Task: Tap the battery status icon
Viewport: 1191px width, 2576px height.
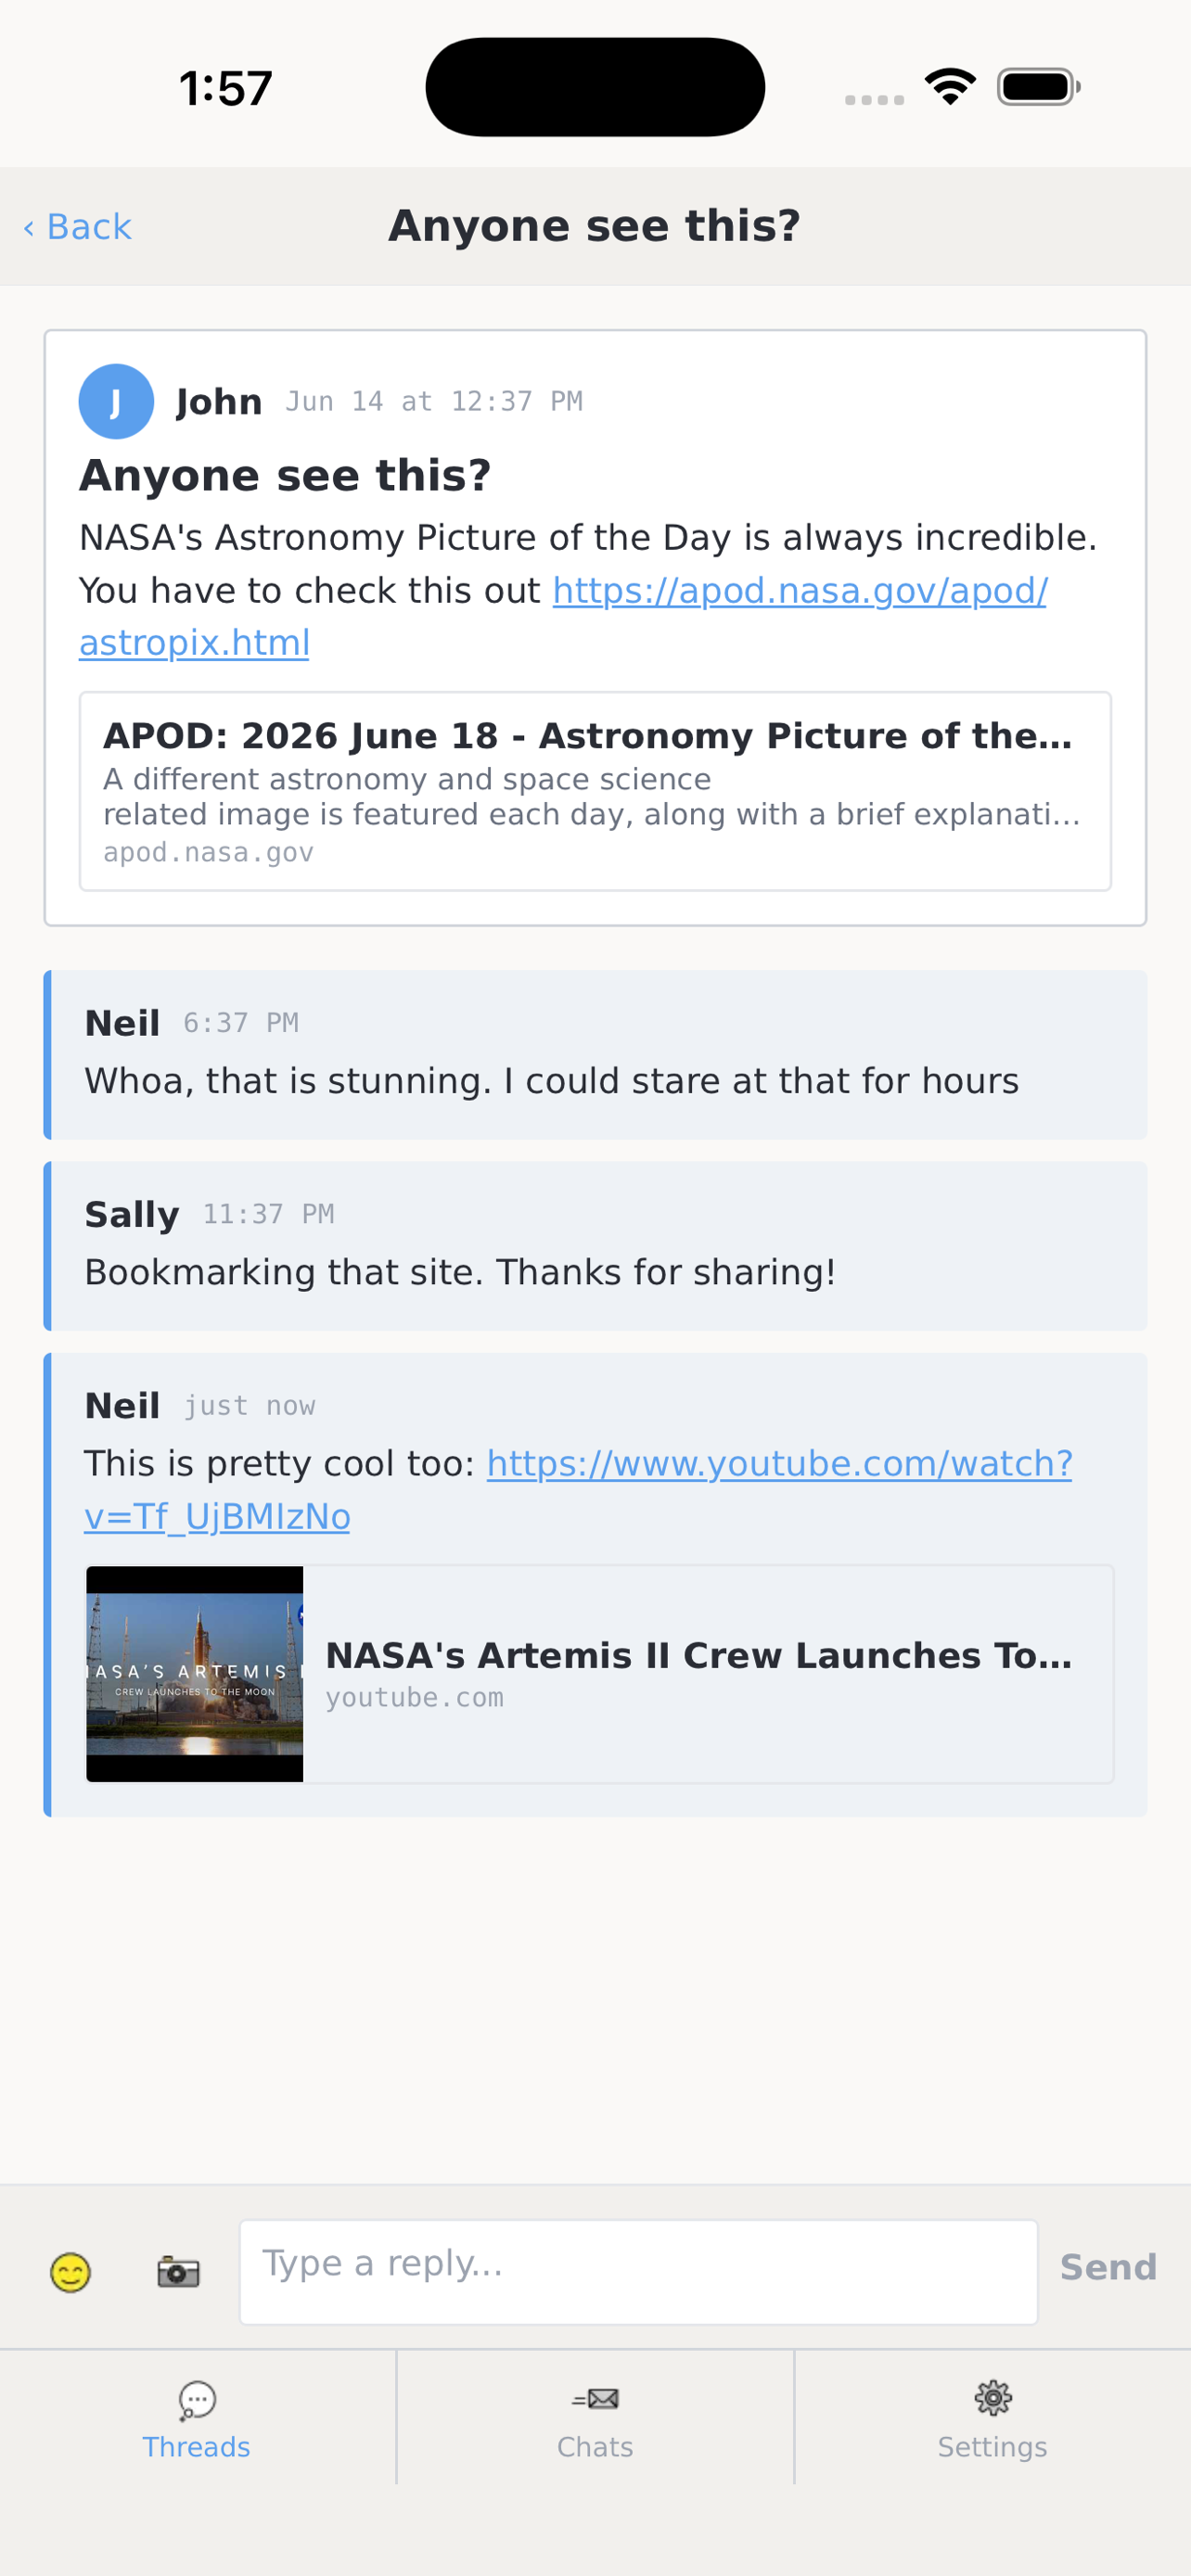Action: pos(1039,87)
